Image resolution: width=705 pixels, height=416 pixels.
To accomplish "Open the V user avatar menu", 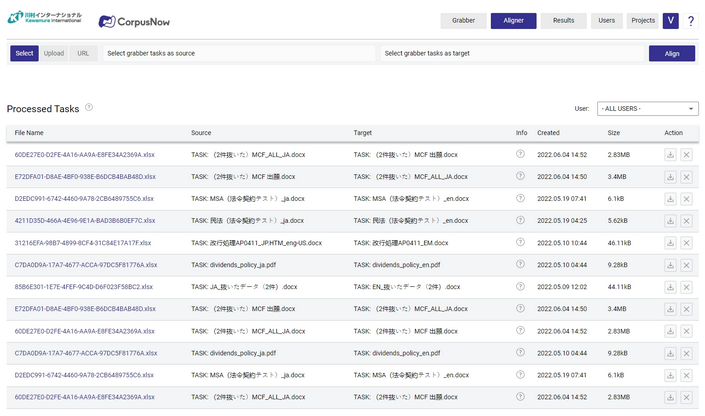I will 670,21.
